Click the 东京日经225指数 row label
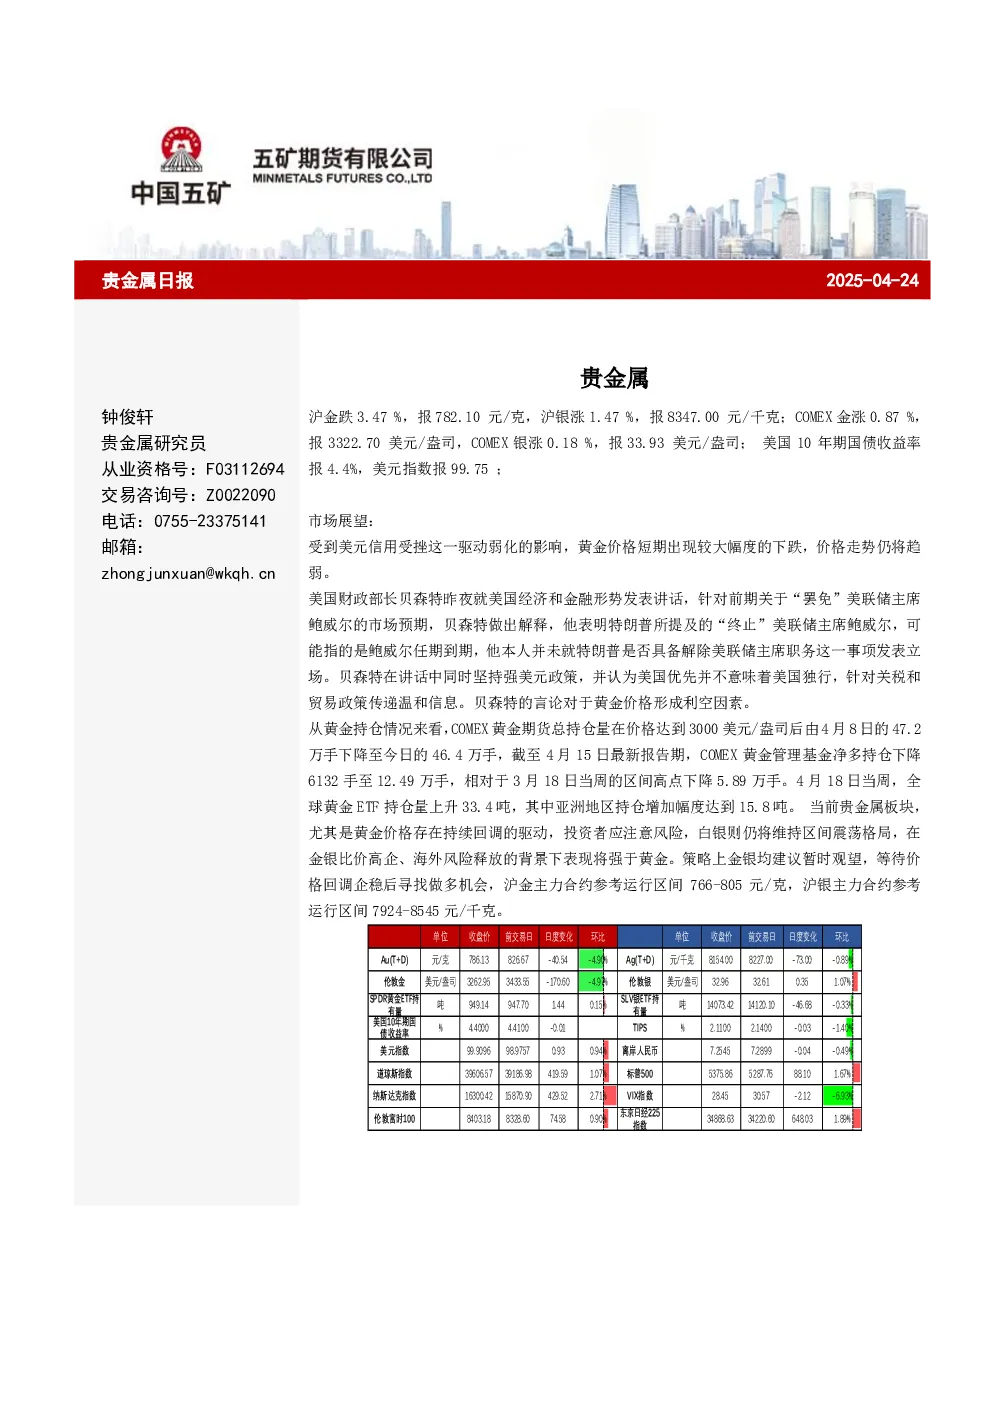 [640, 1119]
